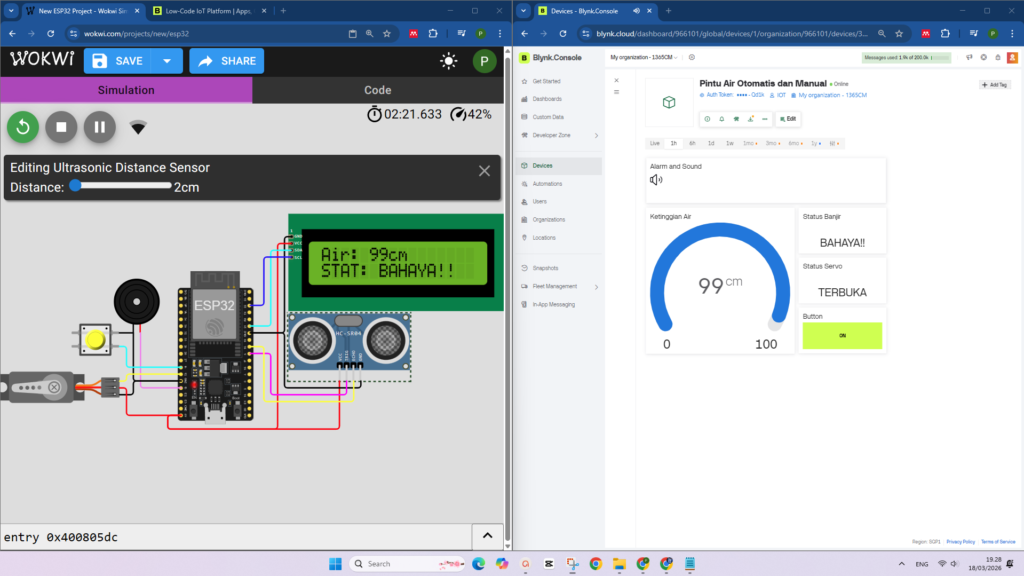This screenshot has height=576, width=1024.
Task: Open the Auth Token link
Action: (x=731, y=95)
